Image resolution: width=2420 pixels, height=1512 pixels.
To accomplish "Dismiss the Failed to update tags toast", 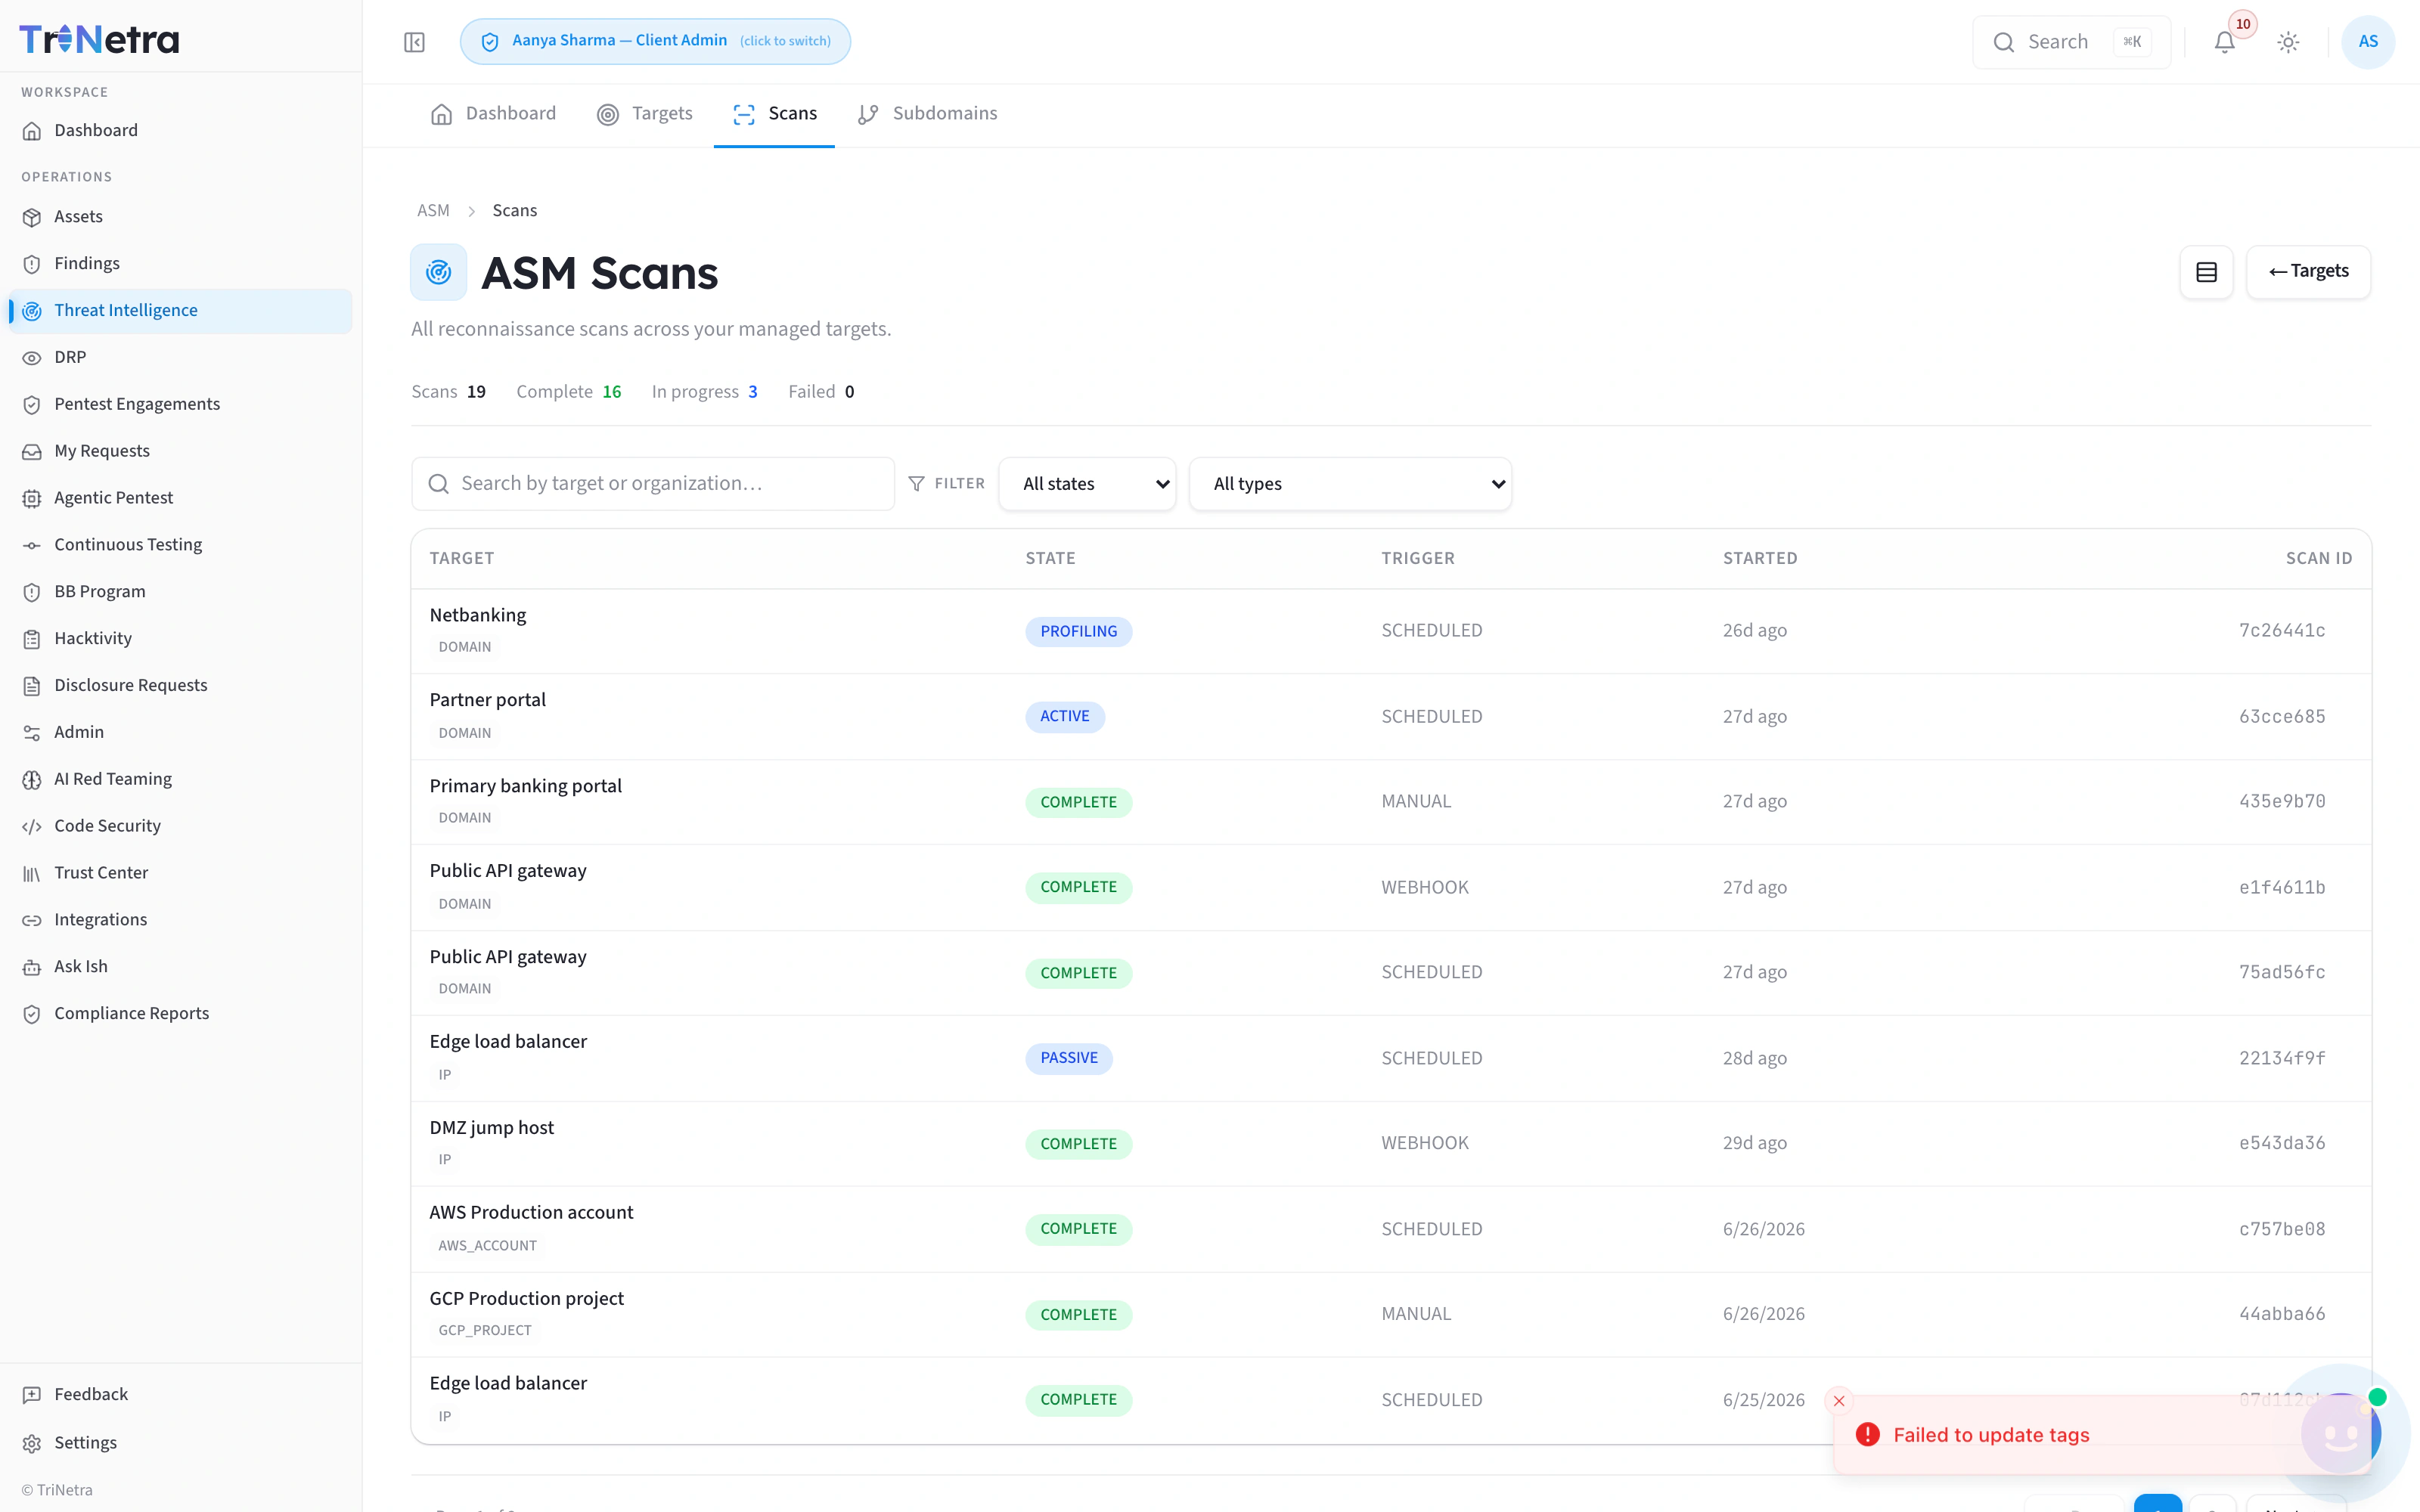I will [1838, 1401].
